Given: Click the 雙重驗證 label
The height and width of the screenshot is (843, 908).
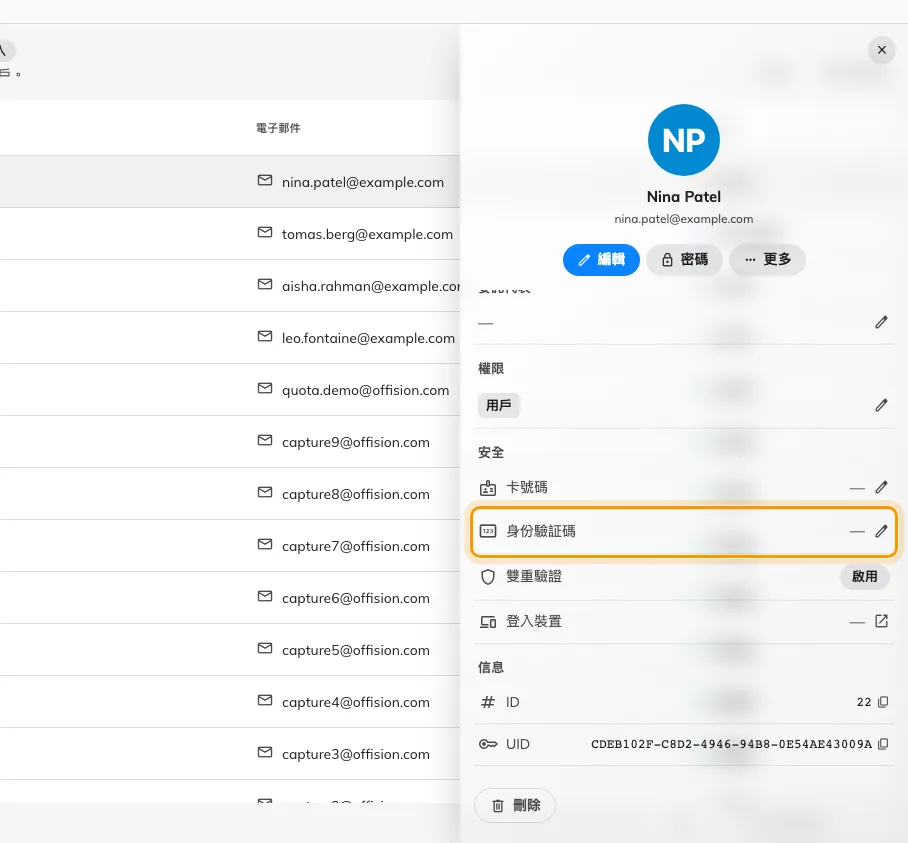Looking at the screenshot, I should pos(534,577).
